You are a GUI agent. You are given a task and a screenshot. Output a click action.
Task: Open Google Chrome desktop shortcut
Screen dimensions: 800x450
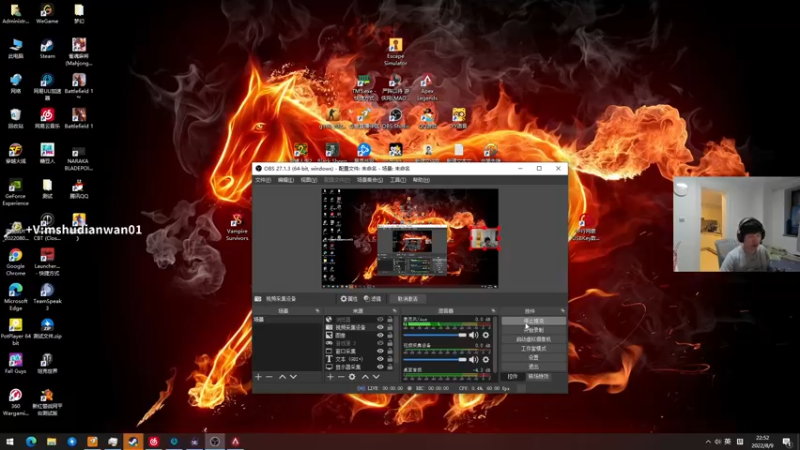pos(15,261)
